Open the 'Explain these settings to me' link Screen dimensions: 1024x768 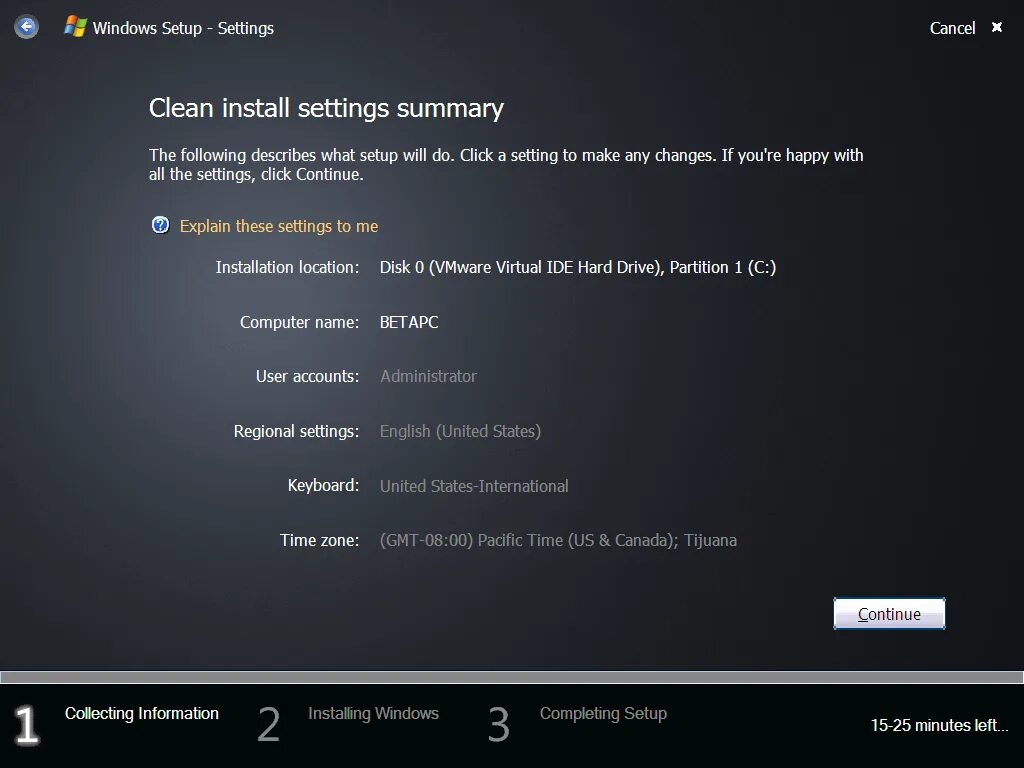pos(279,226)
